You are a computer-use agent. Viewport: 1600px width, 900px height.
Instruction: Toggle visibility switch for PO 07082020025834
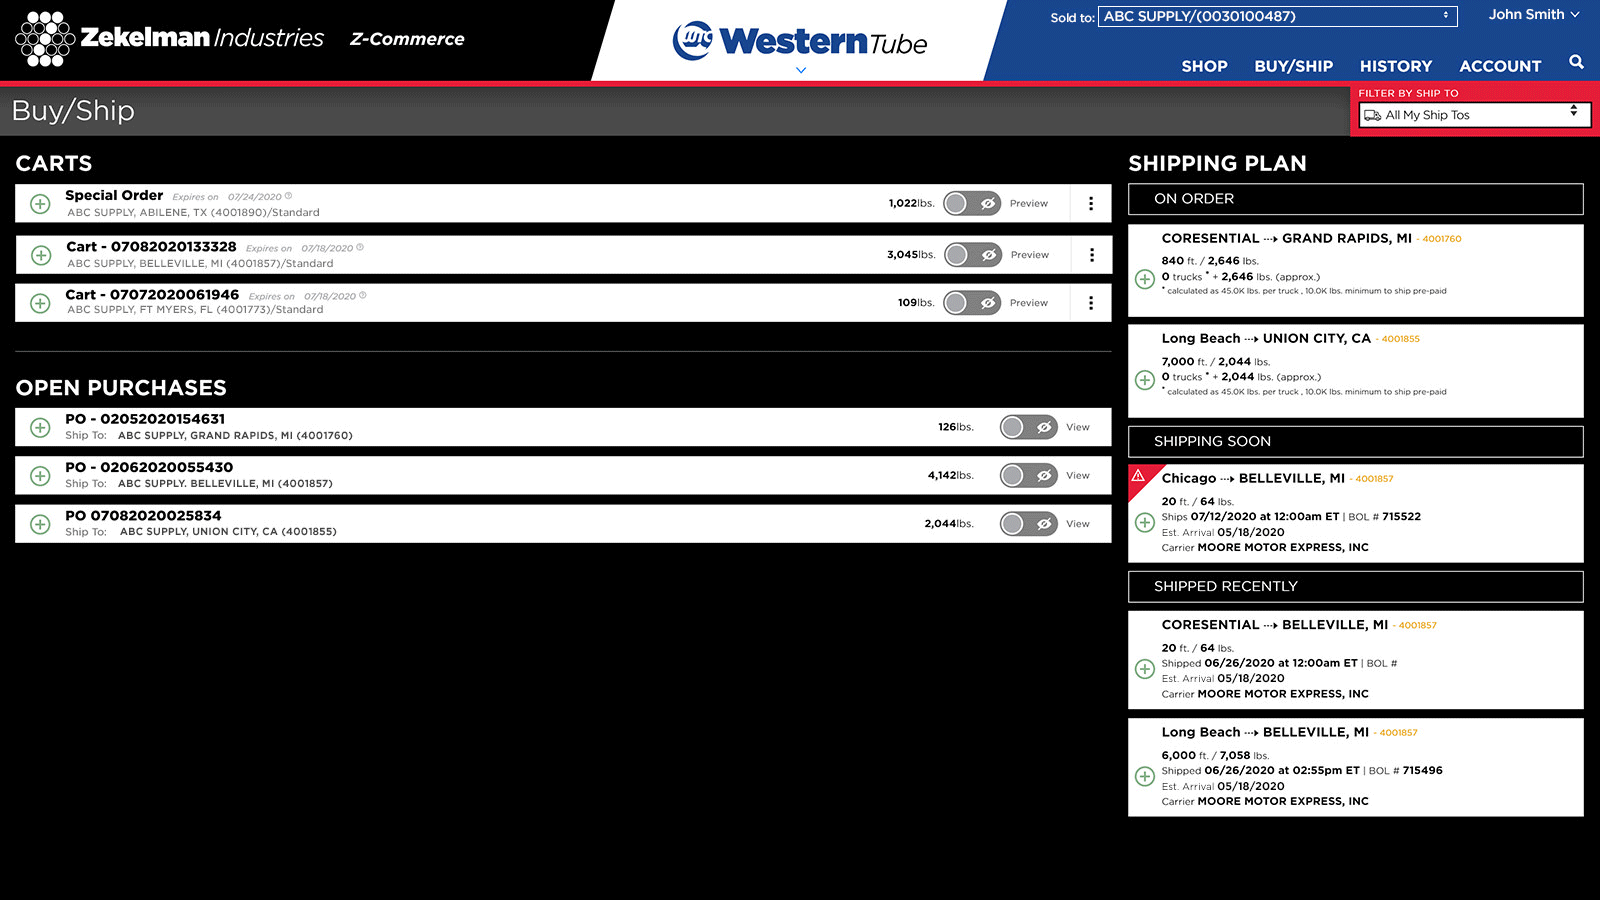(x=1028, y=524)
